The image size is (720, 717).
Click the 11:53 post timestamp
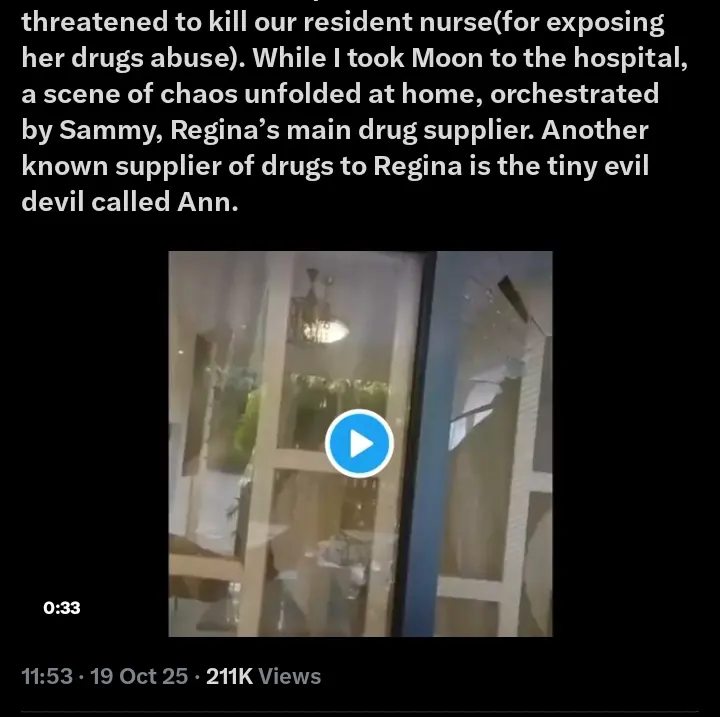47,676
